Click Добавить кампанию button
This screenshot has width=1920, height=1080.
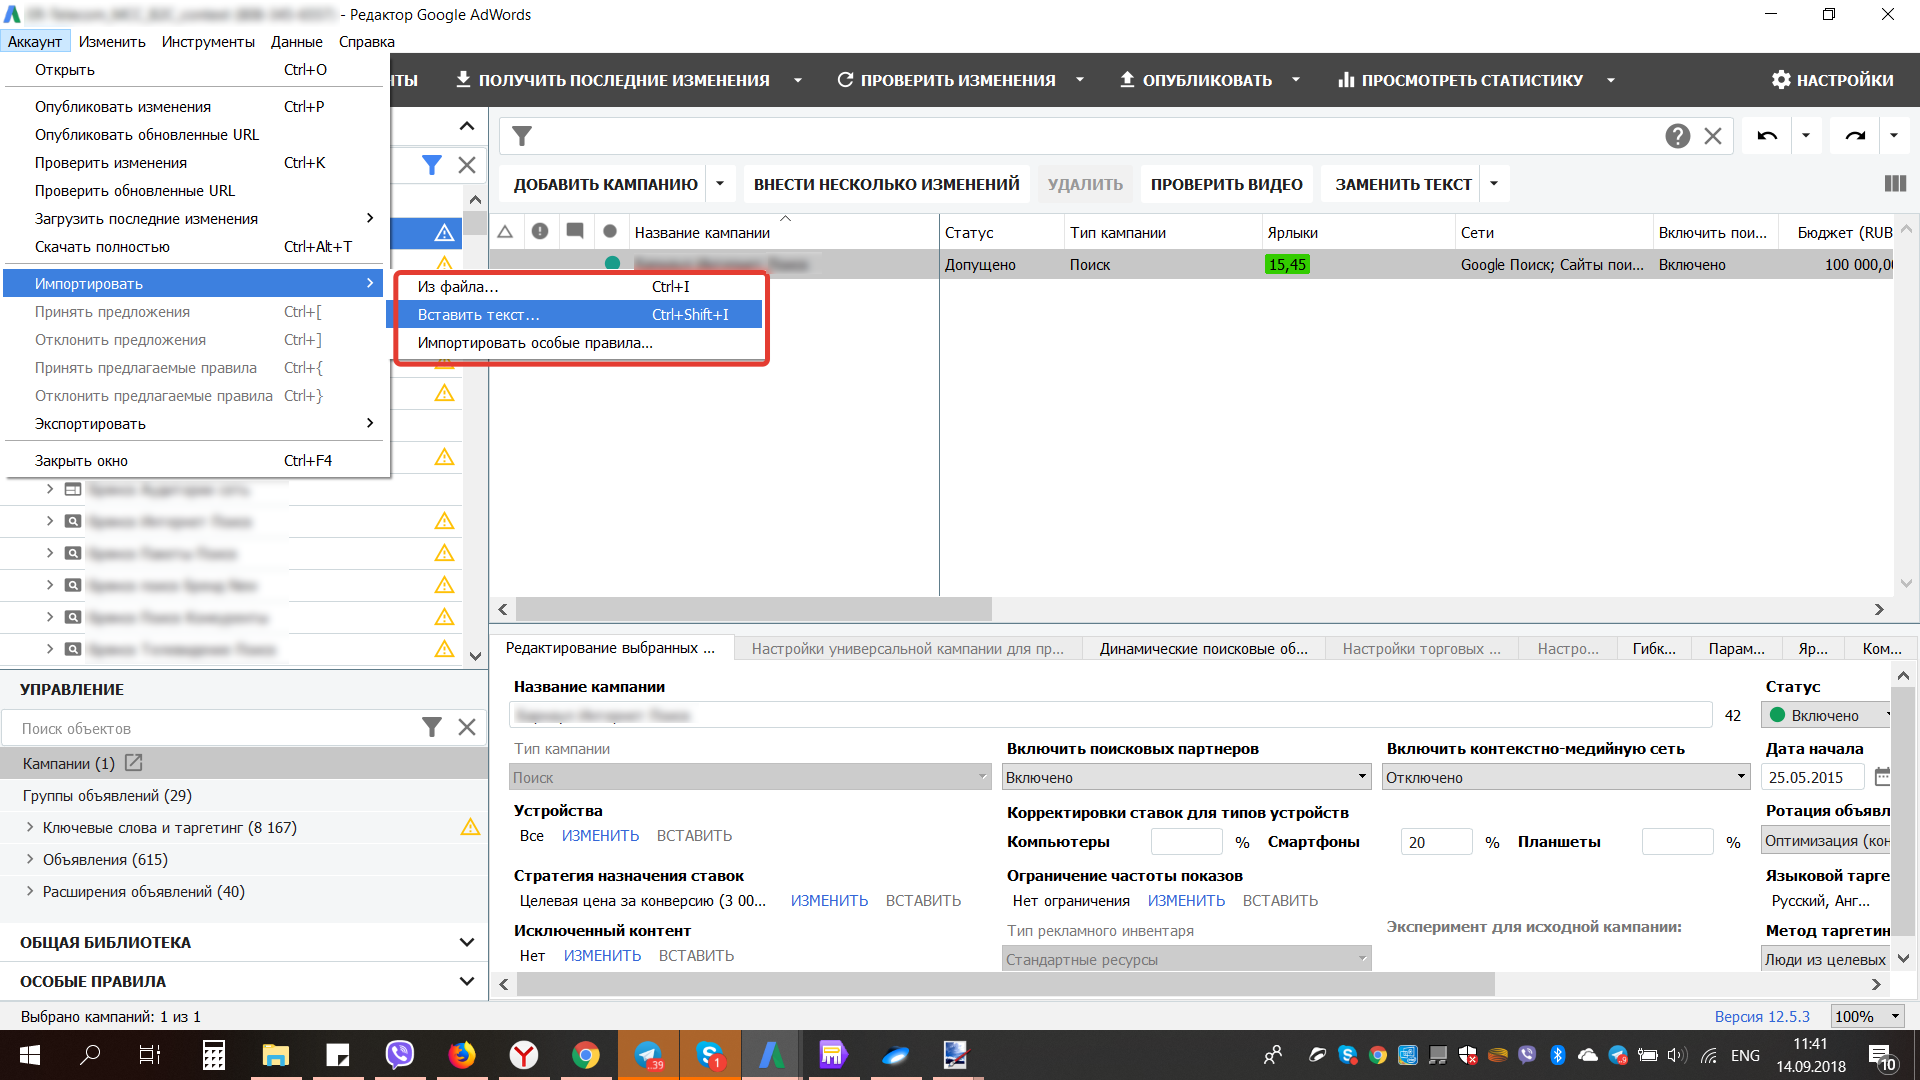click(x=605, y=184)
